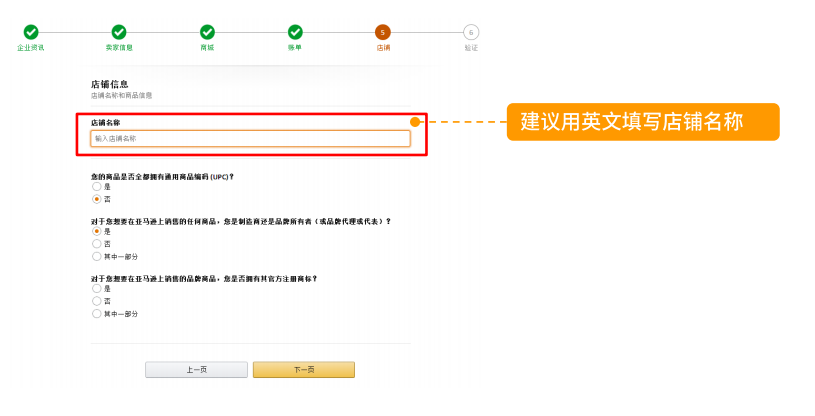Click the 卖家信息 step checkmark icon

119,32
